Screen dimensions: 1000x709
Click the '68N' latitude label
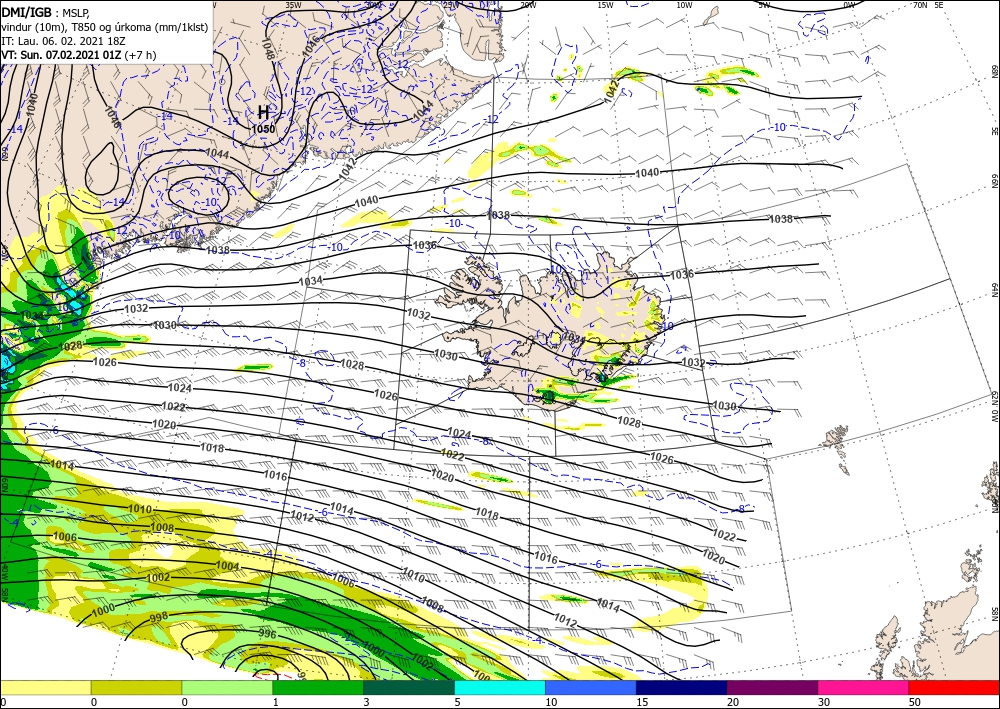(994, 71)
